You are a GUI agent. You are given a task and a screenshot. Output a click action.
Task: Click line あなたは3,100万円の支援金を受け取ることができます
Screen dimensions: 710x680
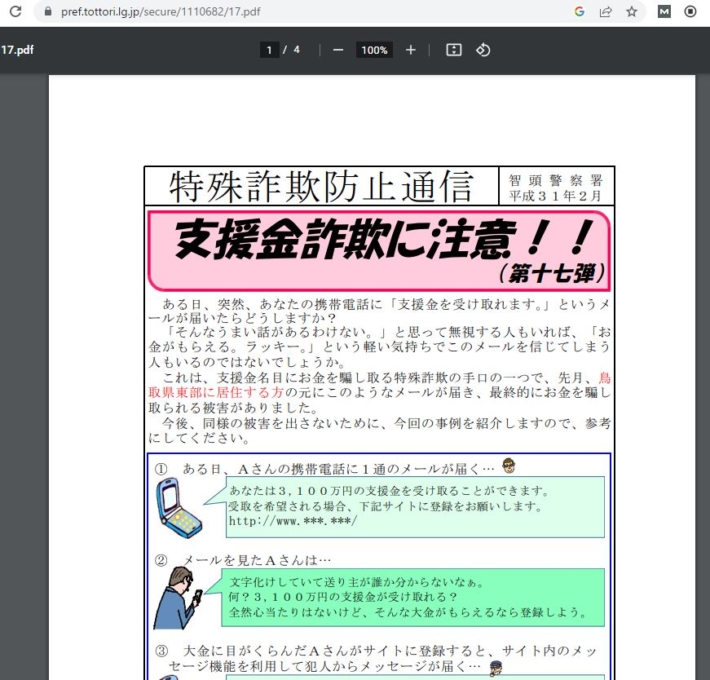tap(389, 491)
